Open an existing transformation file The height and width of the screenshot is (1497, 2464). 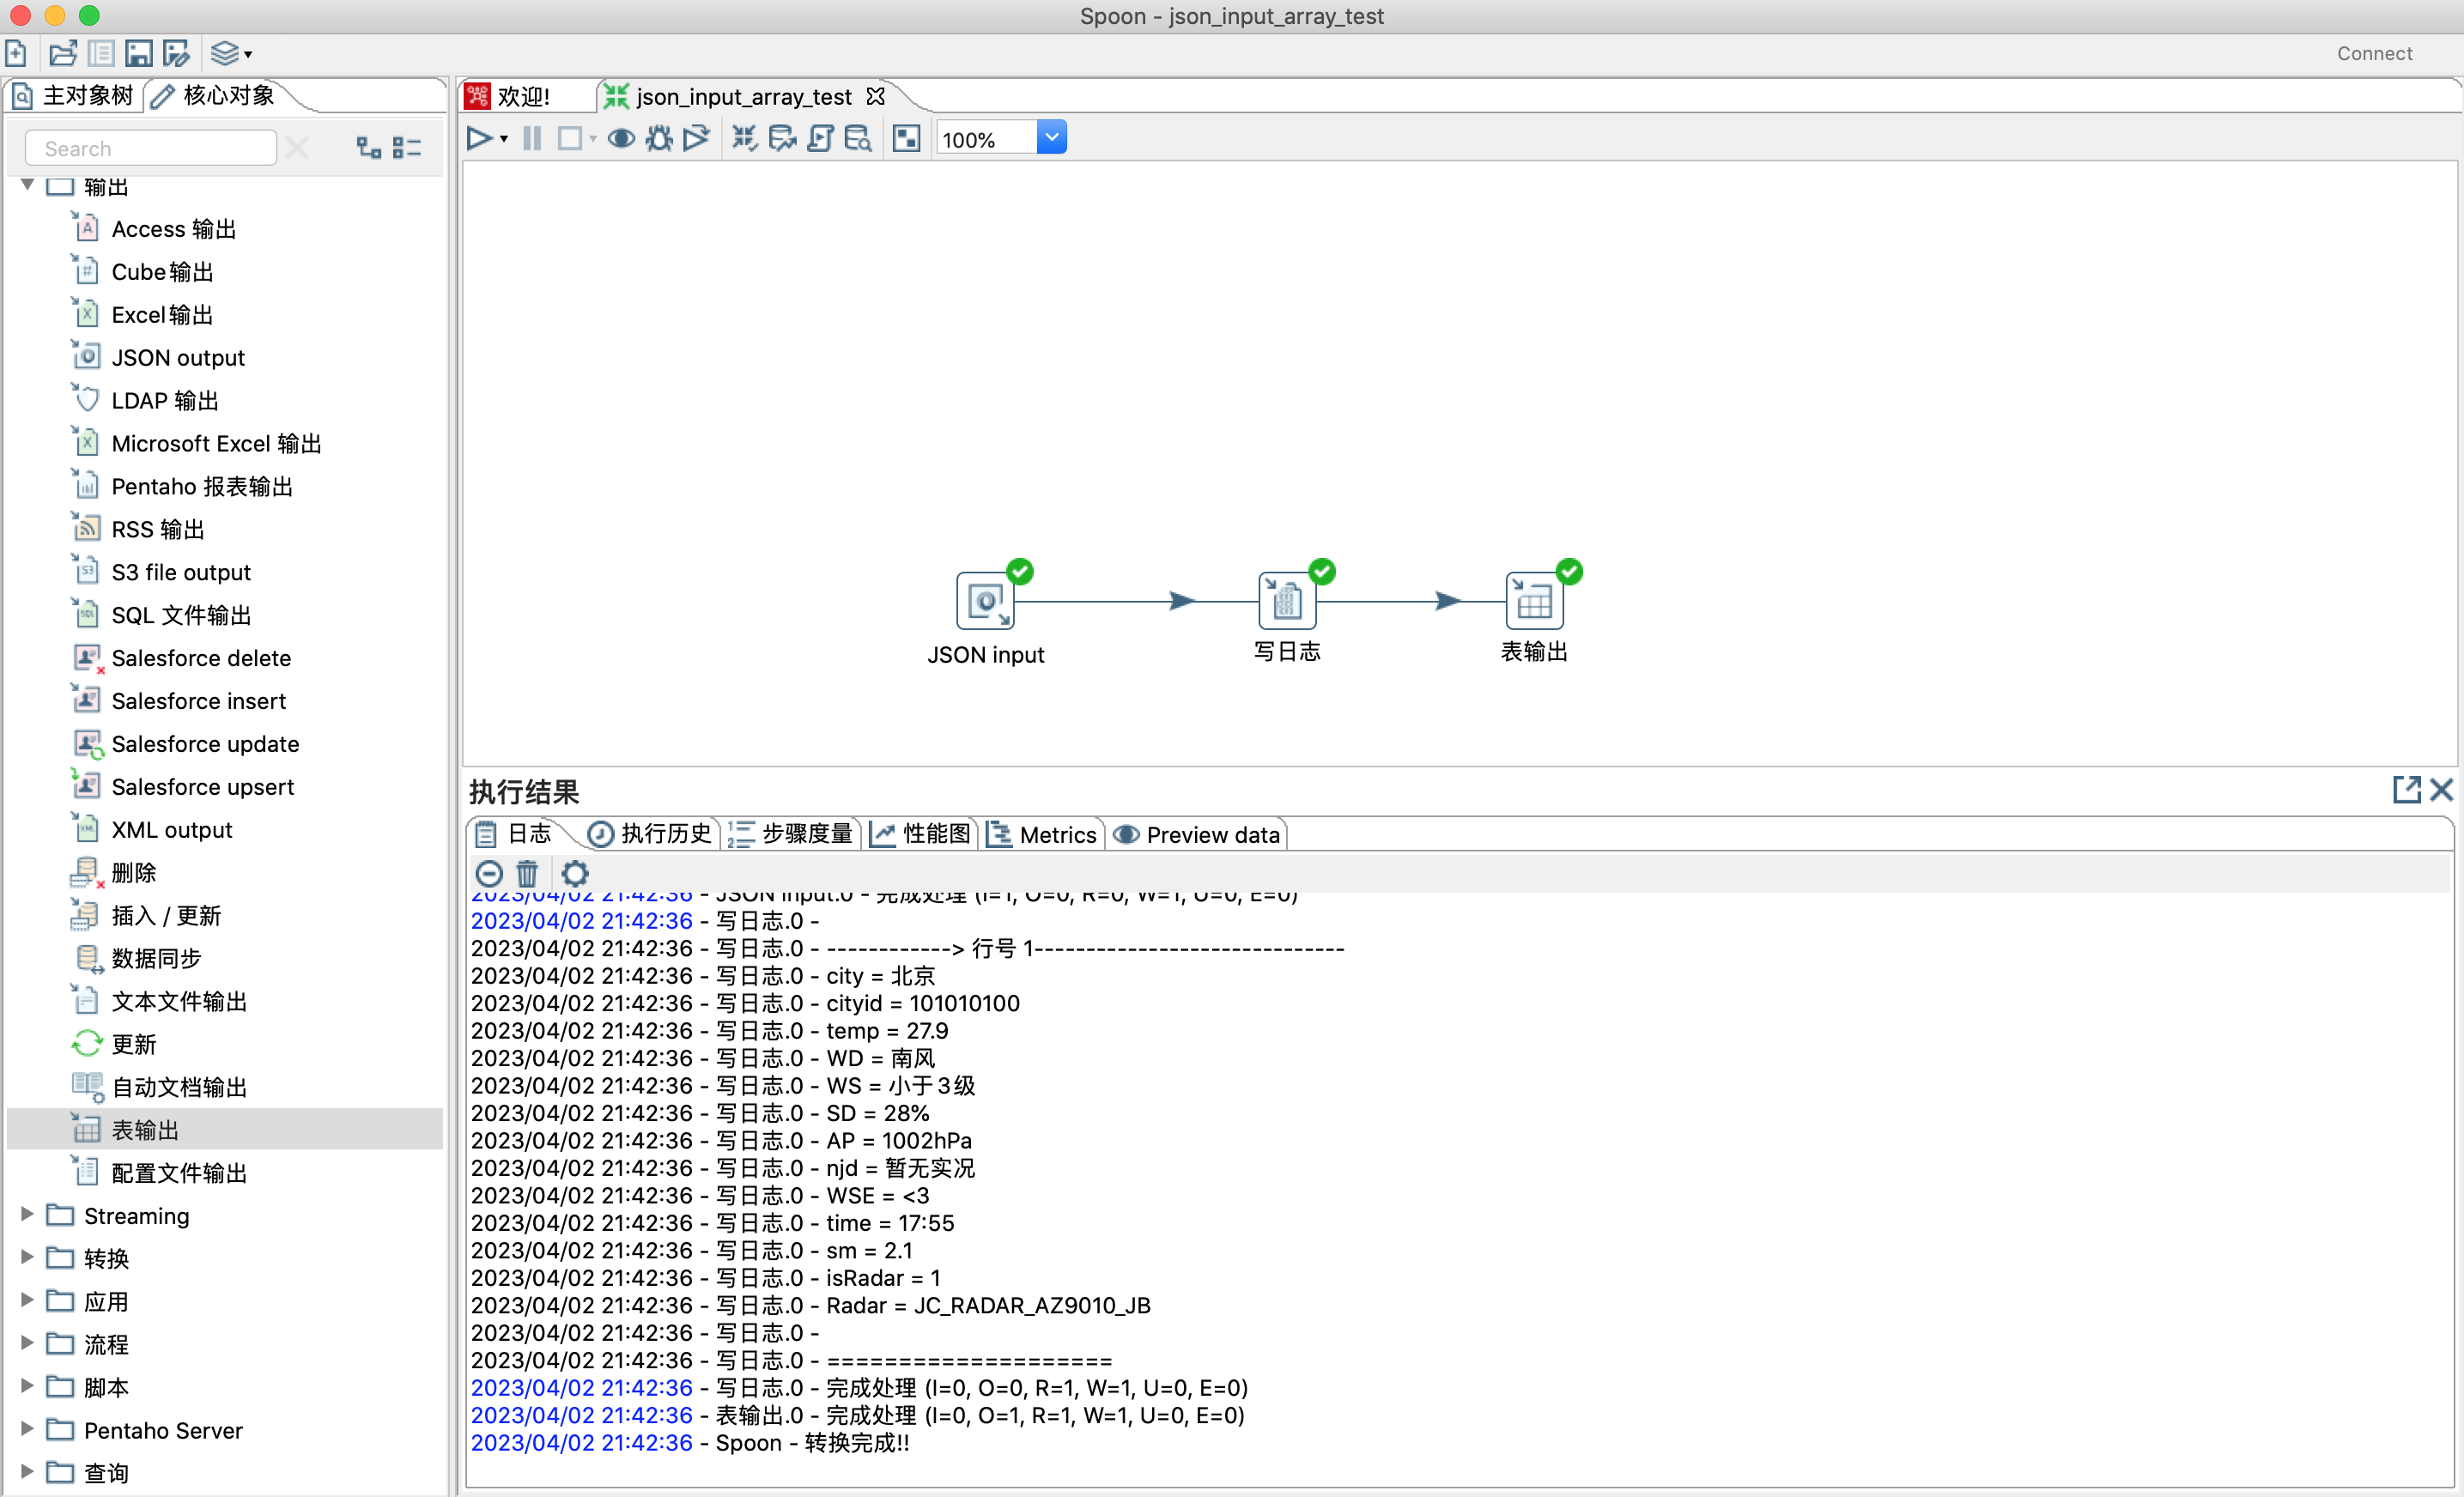pyautogui.click(x=62, y=53)
